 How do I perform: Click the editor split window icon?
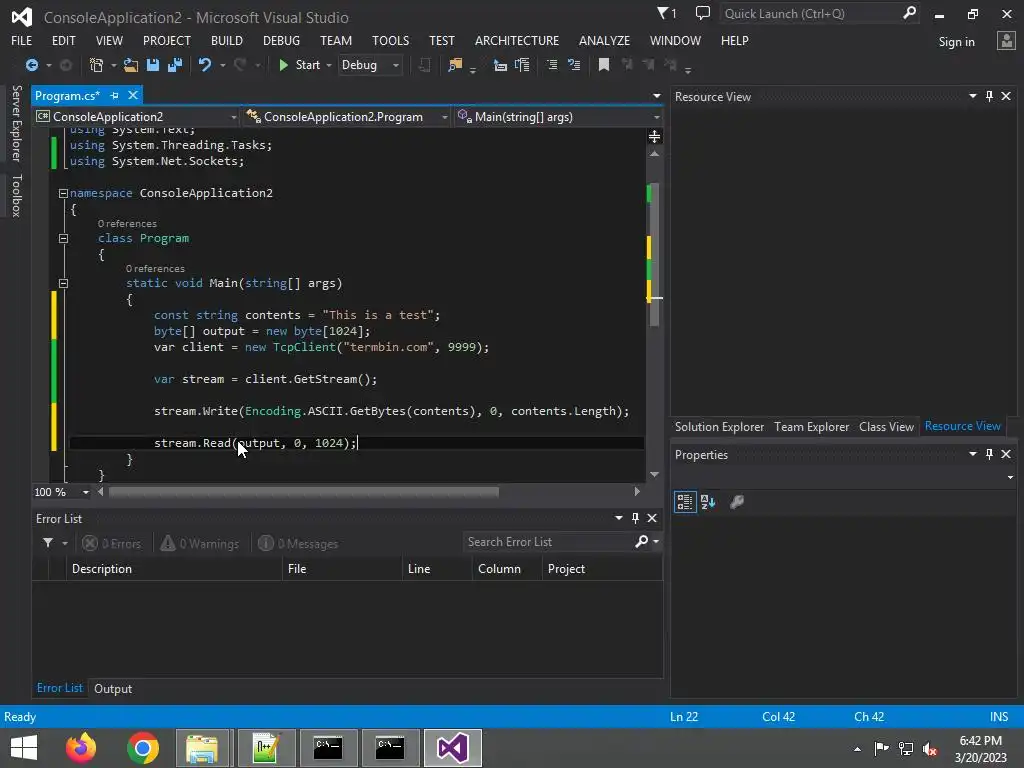tap(654, 136)
